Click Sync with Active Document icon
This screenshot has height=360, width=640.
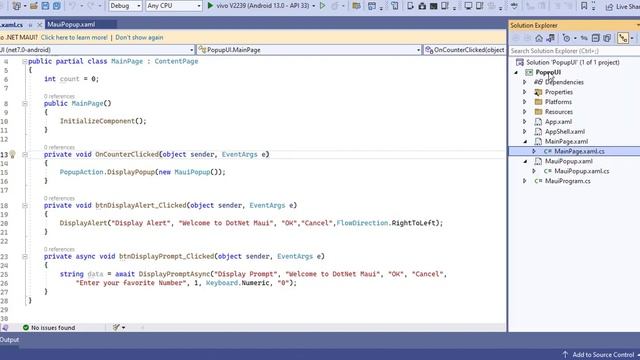(584, 38)
